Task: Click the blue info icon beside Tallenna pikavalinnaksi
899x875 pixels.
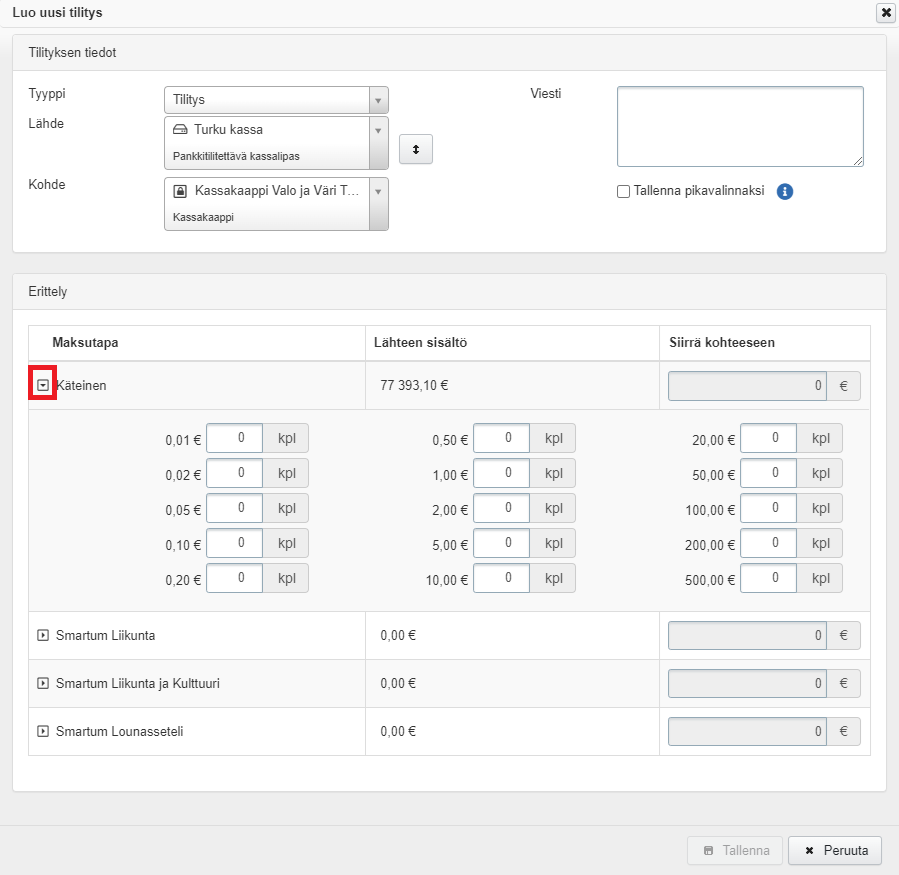Action: [785, 192]
